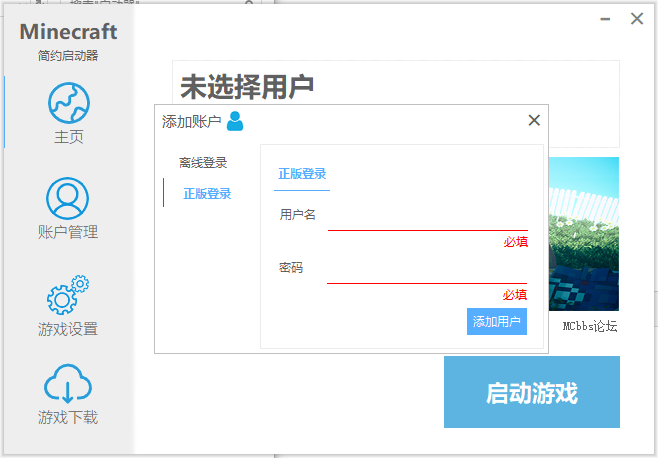Close the Minecraft launcher window
The width and height of the screenshot is (658, 458).
click(637, 18)
